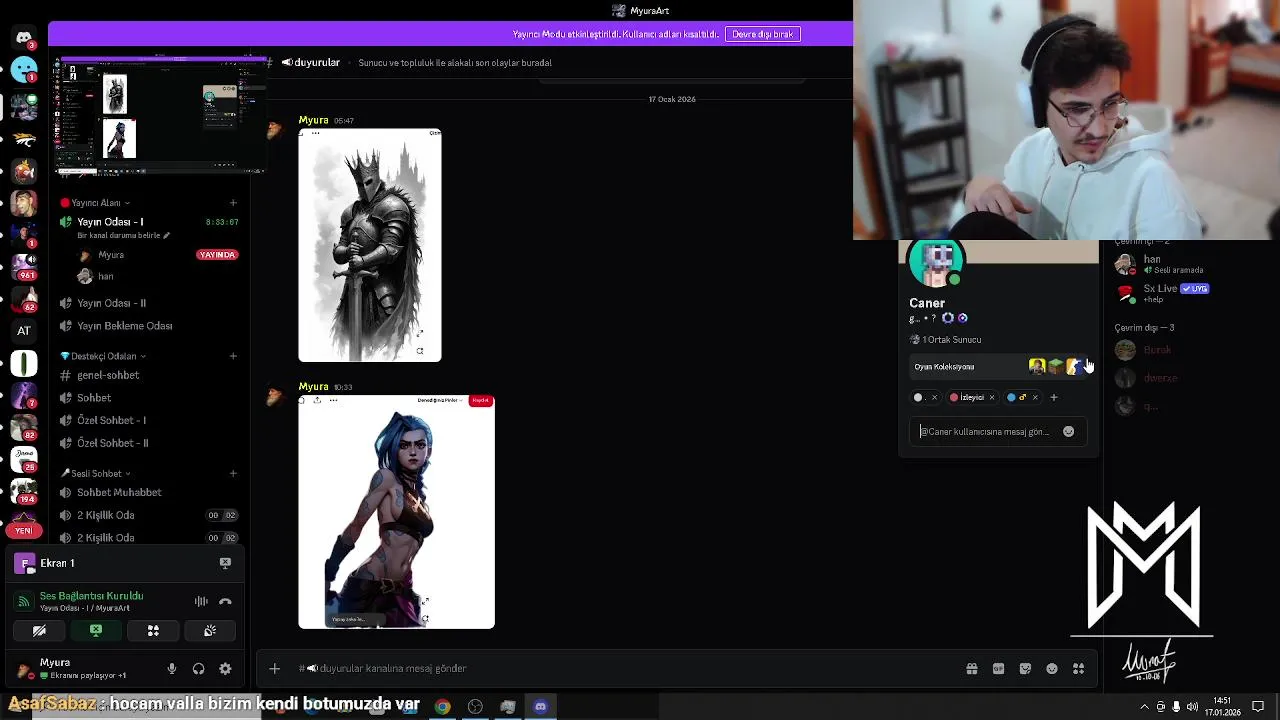
Task: Focus message field to Caner
Action: click(x=985, y=432)
